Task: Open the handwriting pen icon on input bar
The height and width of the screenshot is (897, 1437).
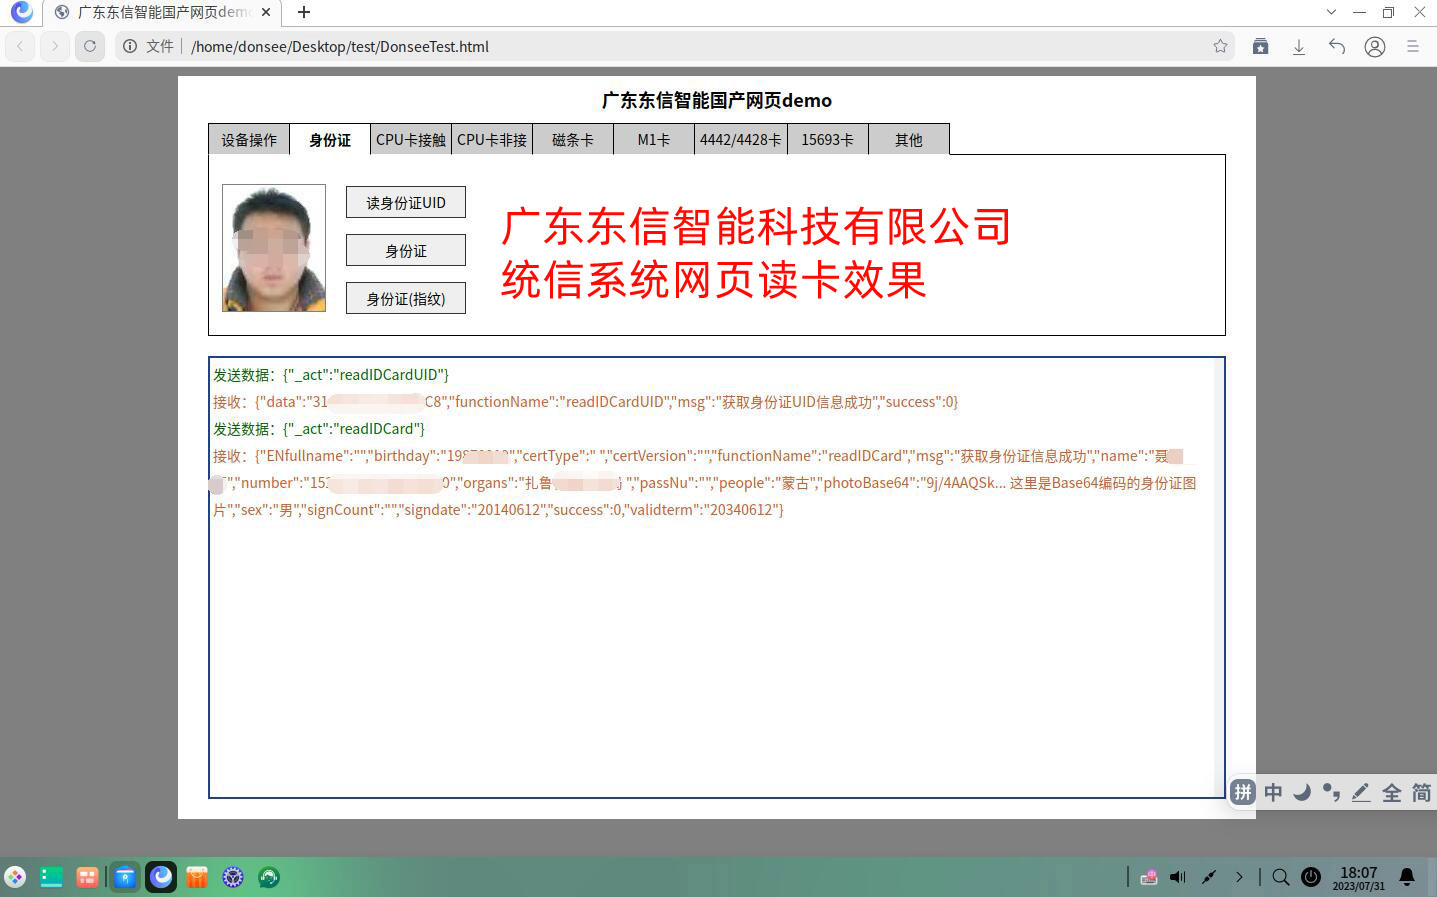Action: [1361, 792]
